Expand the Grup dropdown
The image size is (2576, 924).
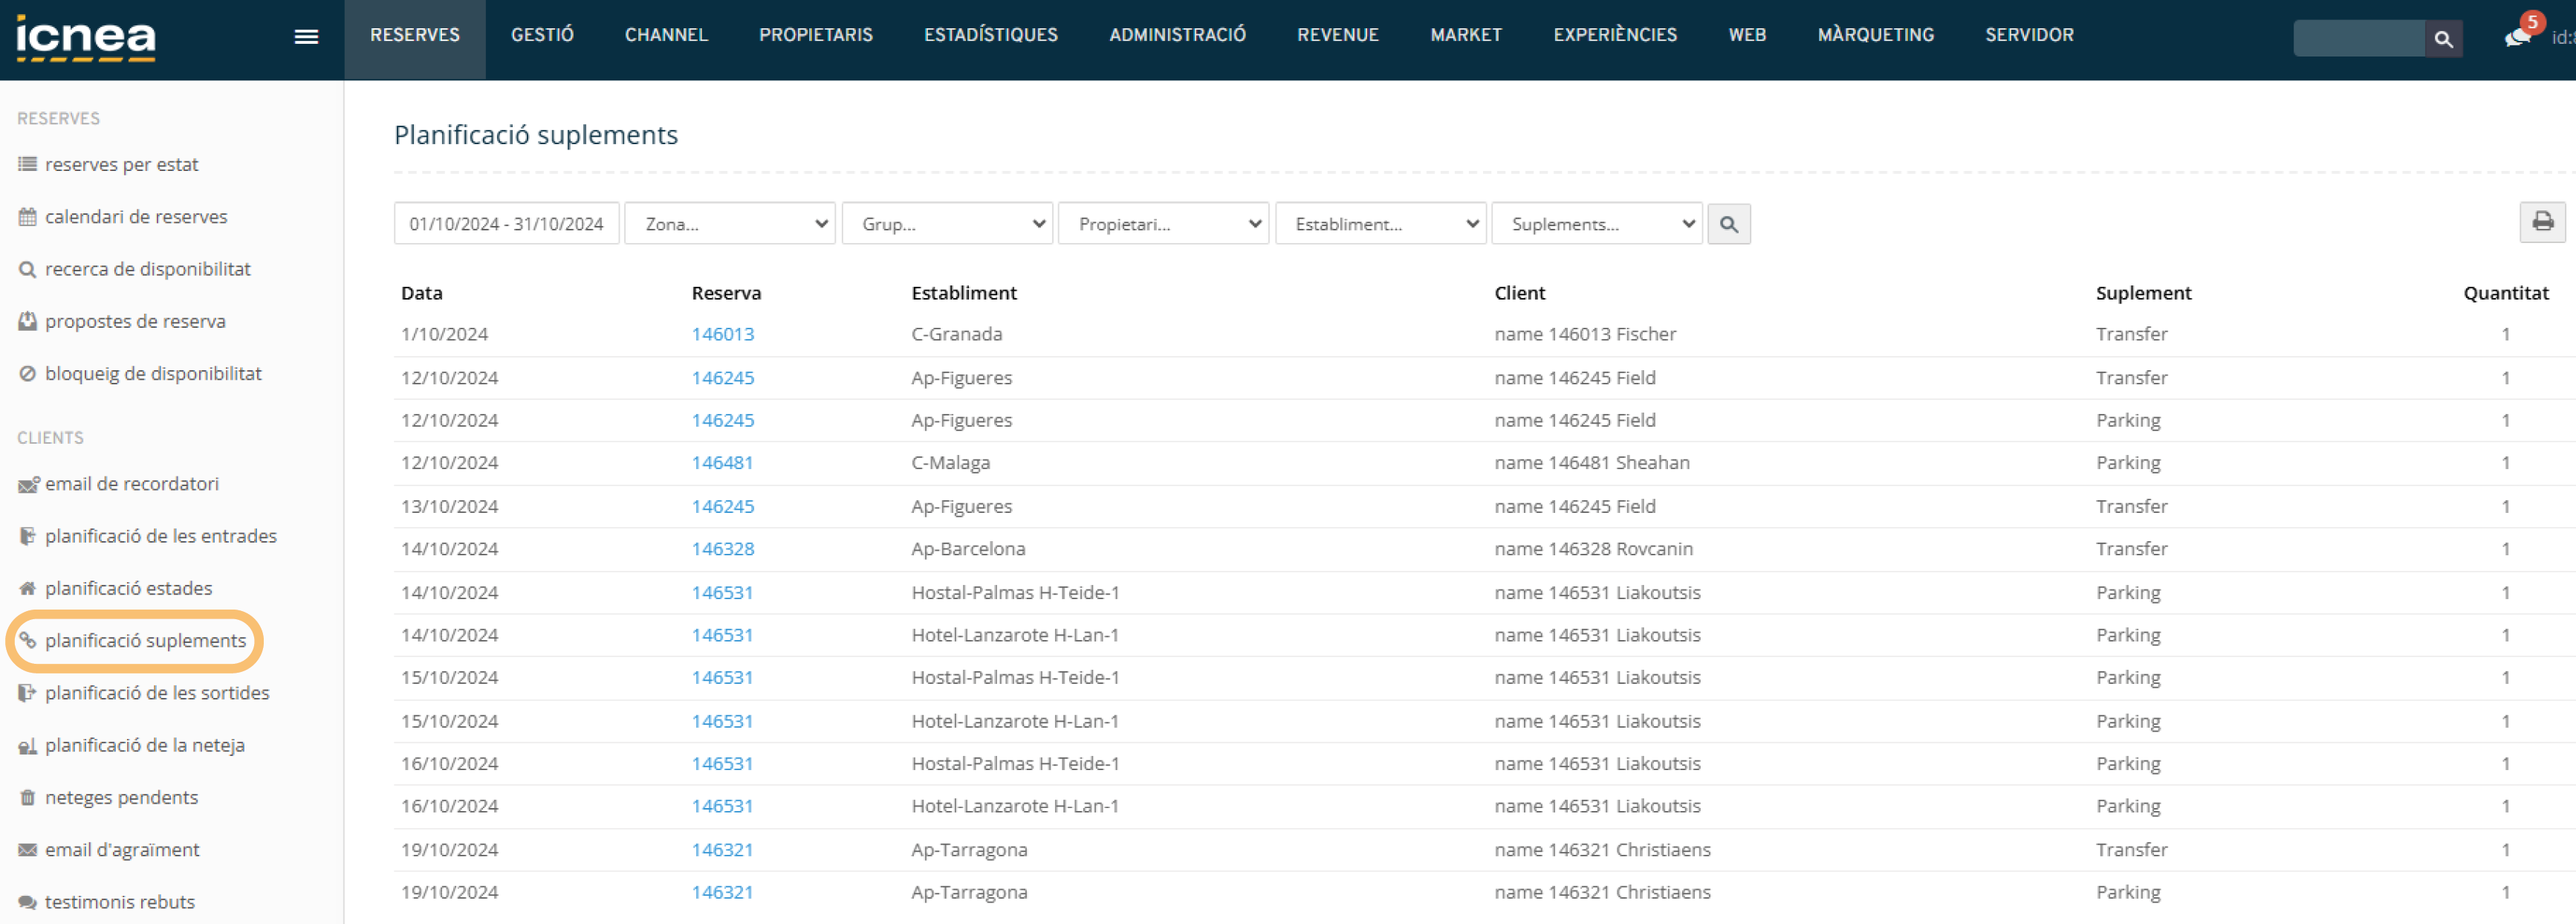946,224
